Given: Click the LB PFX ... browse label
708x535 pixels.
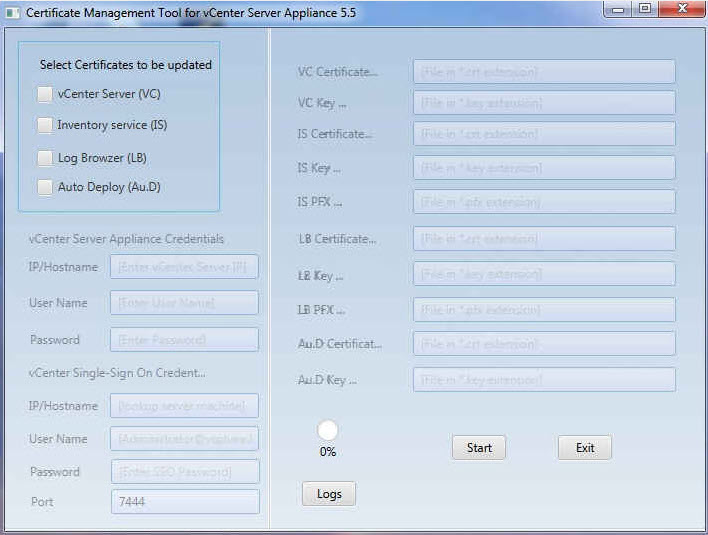Looking at the screenshot, I should [321, 310].
